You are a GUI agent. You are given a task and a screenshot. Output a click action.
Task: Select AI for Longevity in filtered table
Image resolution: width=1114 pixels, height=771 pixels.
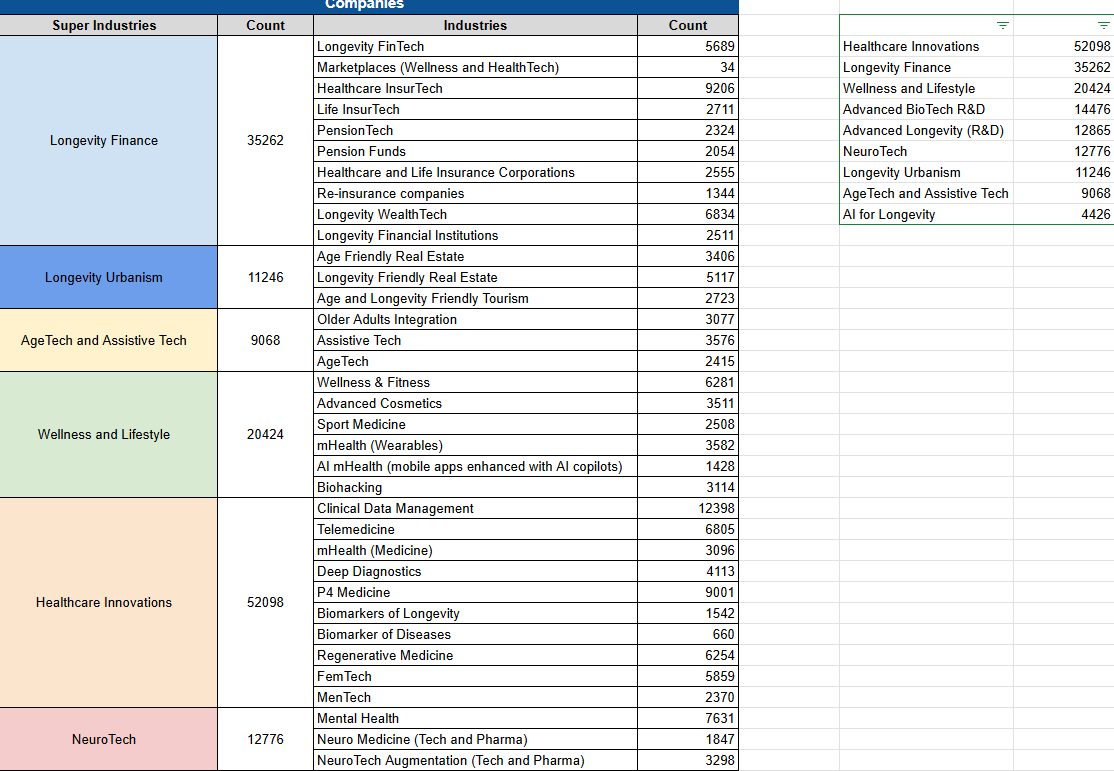pos(925,214)
